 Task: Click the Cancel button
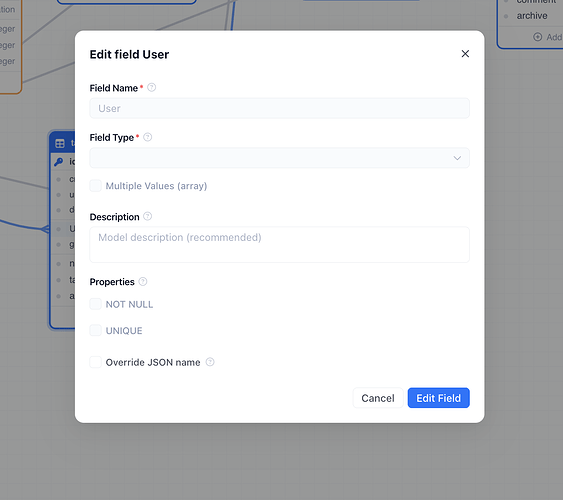click(x=378, y=398)
